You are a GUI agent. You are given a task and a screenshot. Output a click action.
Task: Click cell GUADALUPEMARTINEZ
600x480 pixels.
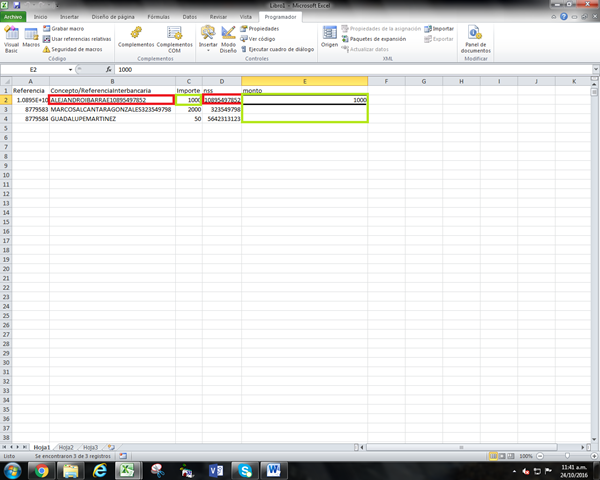click(112, 119)
